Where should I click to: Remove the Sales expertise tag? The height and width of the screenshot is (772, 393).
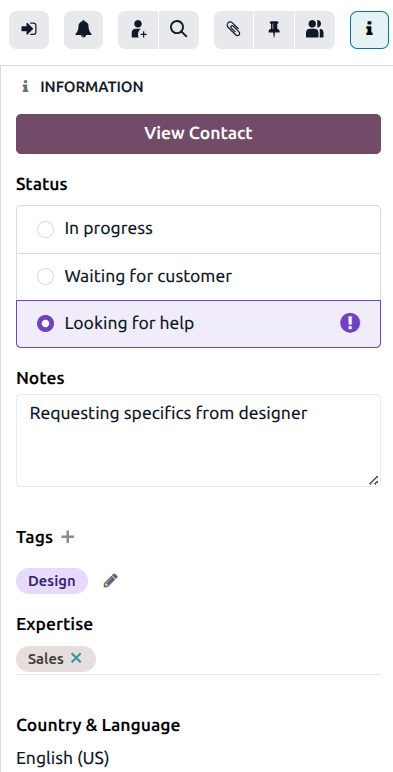click(x=76, y=658)
